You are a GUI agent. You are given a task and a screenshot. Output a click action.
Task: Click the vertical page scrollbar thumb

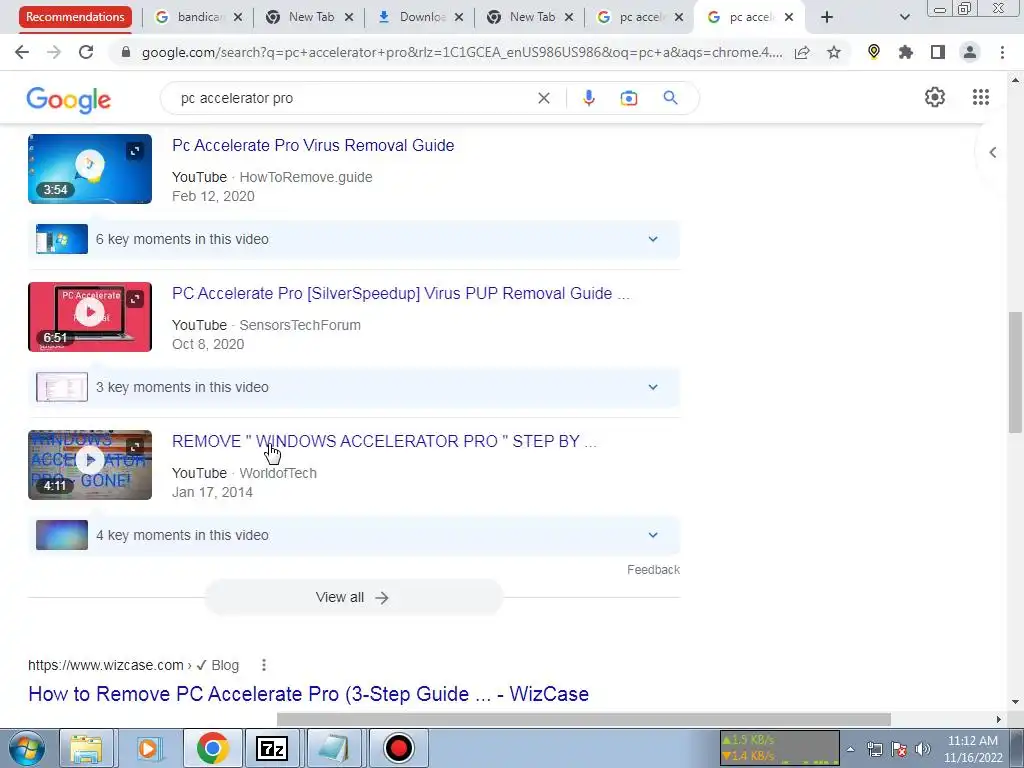[x=1015, y=372]
